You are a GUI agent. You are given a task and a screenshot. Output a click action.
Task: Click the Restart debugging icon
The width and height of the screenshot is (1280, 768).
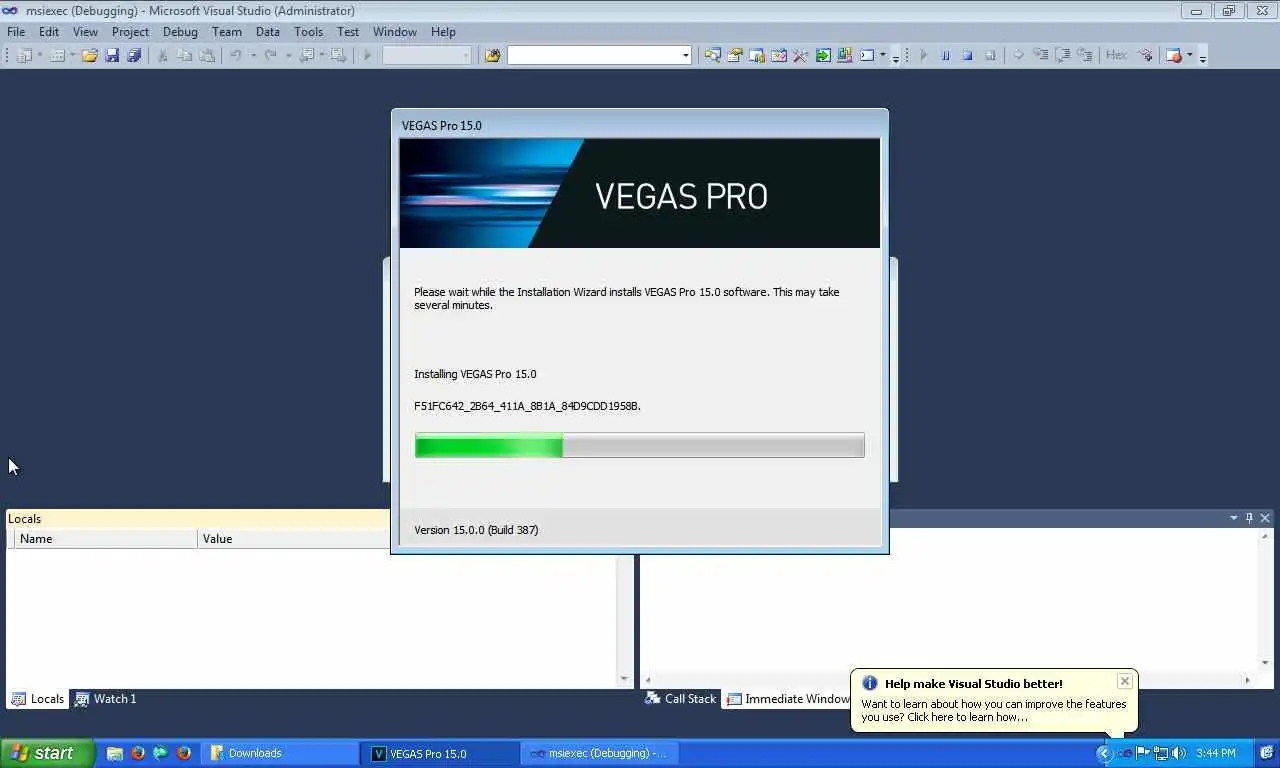pyautogui.click(x=990, y=55)
